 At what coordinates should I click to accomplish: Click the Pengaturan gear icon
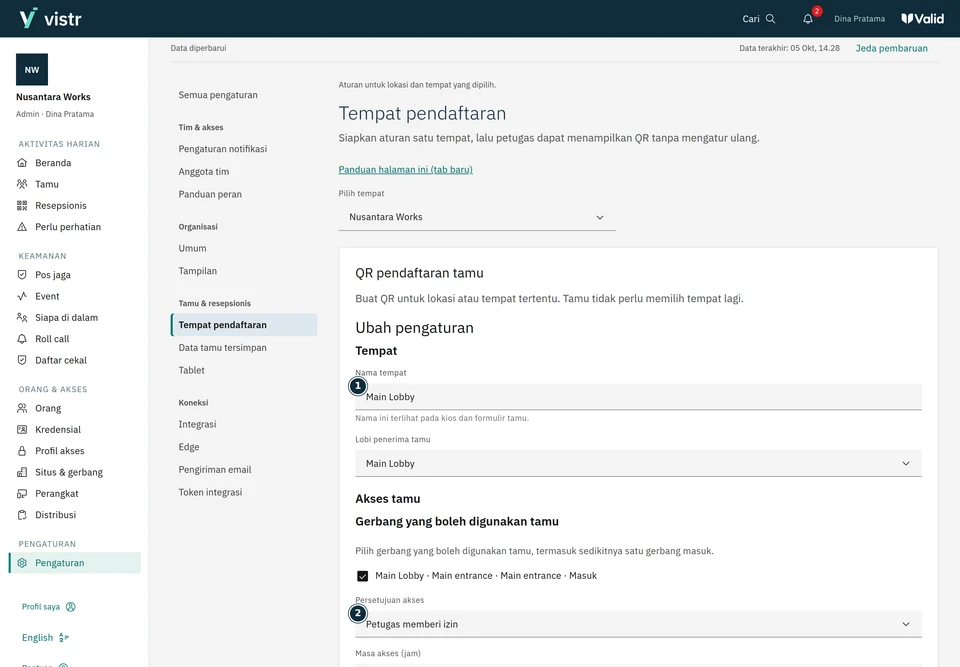point(22,563)
